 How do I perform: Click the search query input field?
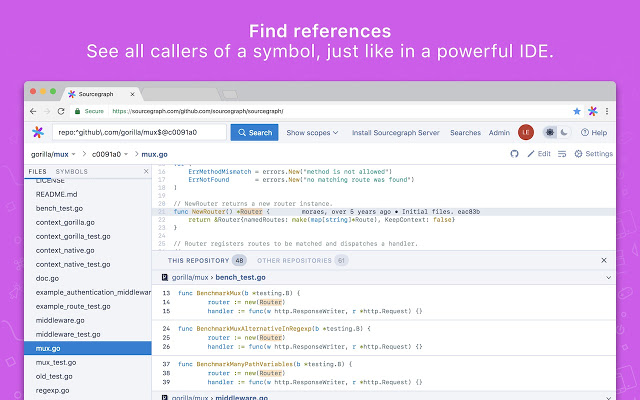[x=139, y=132]
